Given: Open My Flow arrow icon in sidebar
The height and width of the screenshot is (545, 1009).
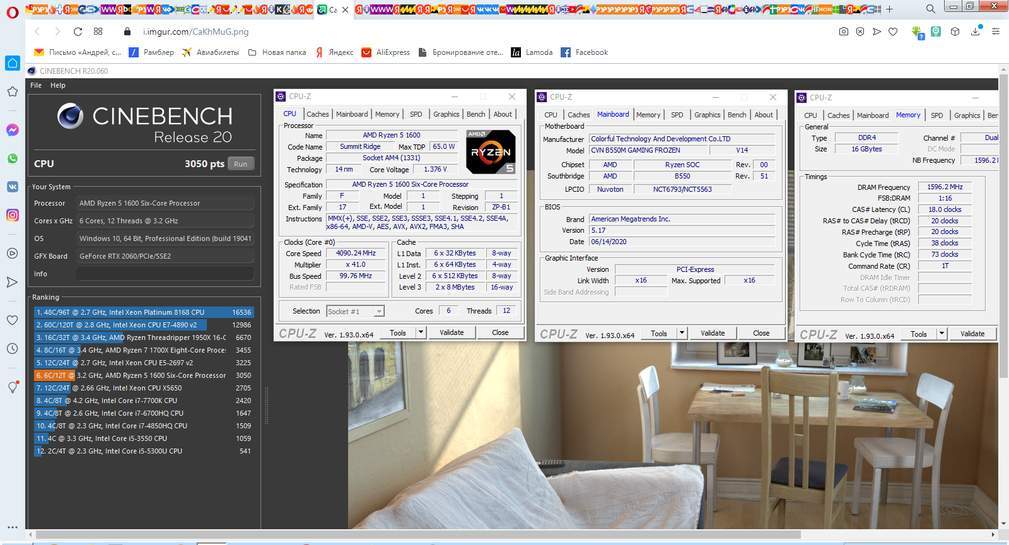Looking at the screenshot, I should click(12, 282).
